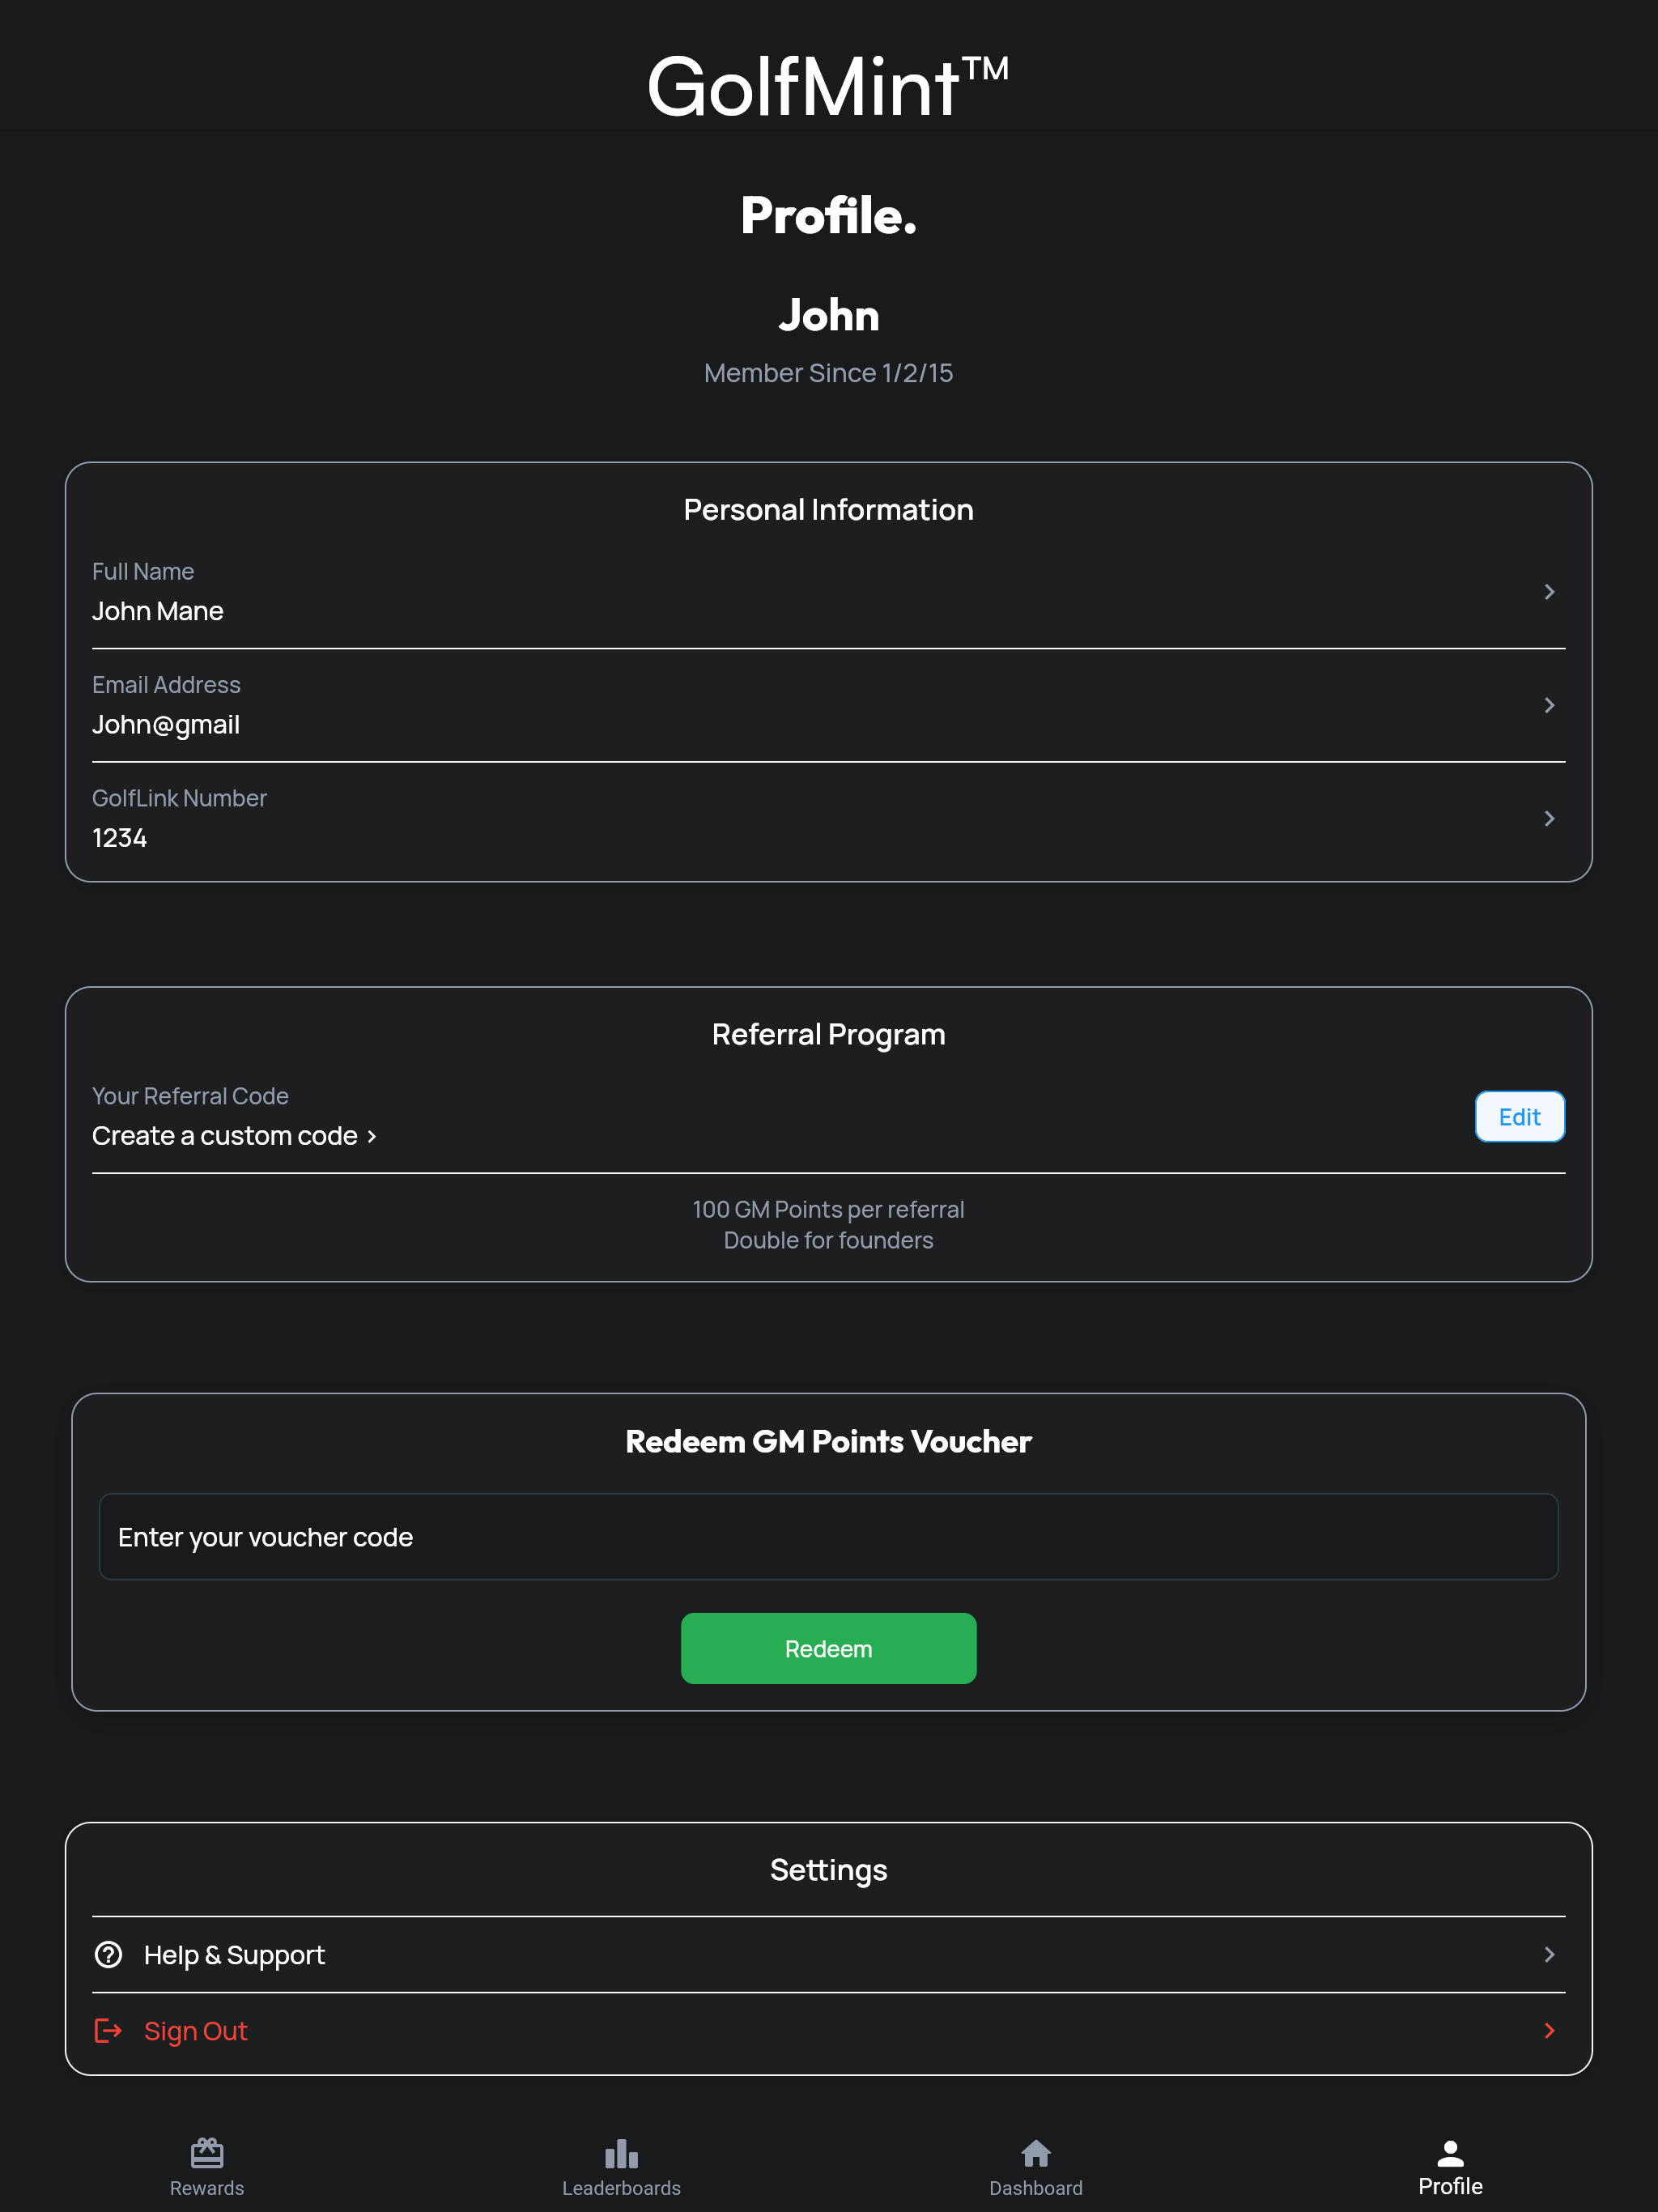
Task: Switch to the Dashboard tab label
Action: coord(1036,2188)
